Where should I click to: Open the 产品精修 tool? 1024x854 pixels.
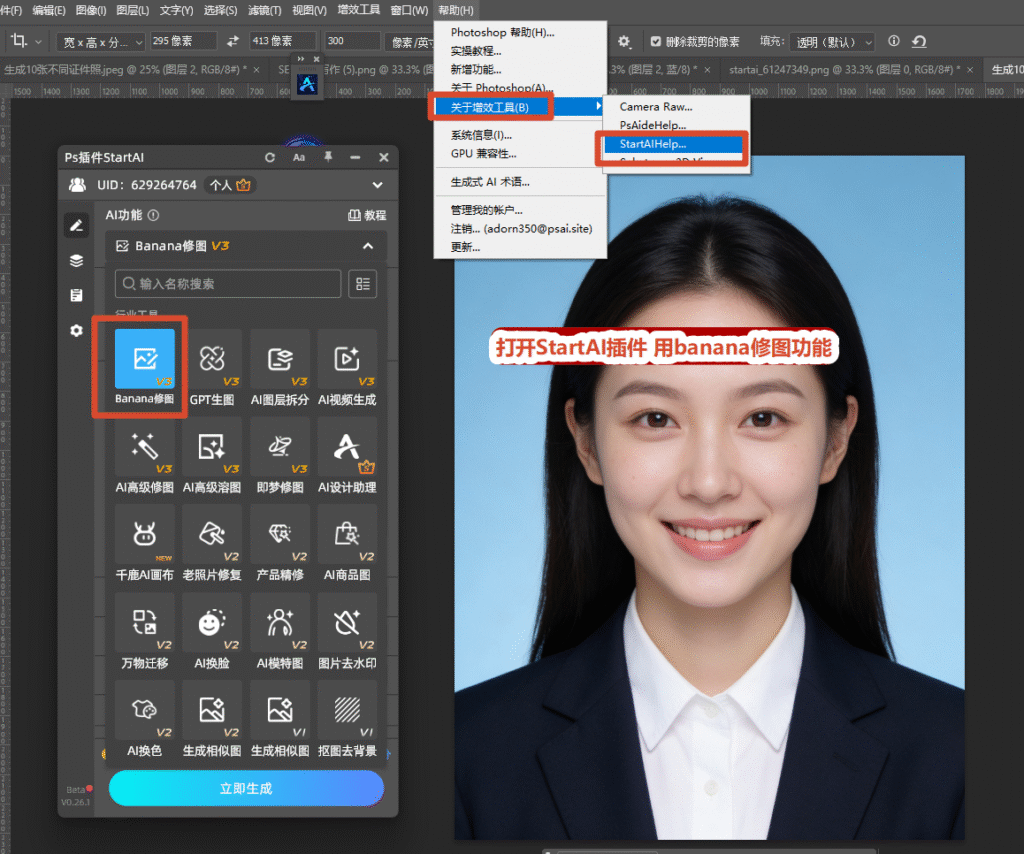click(280, 543)
